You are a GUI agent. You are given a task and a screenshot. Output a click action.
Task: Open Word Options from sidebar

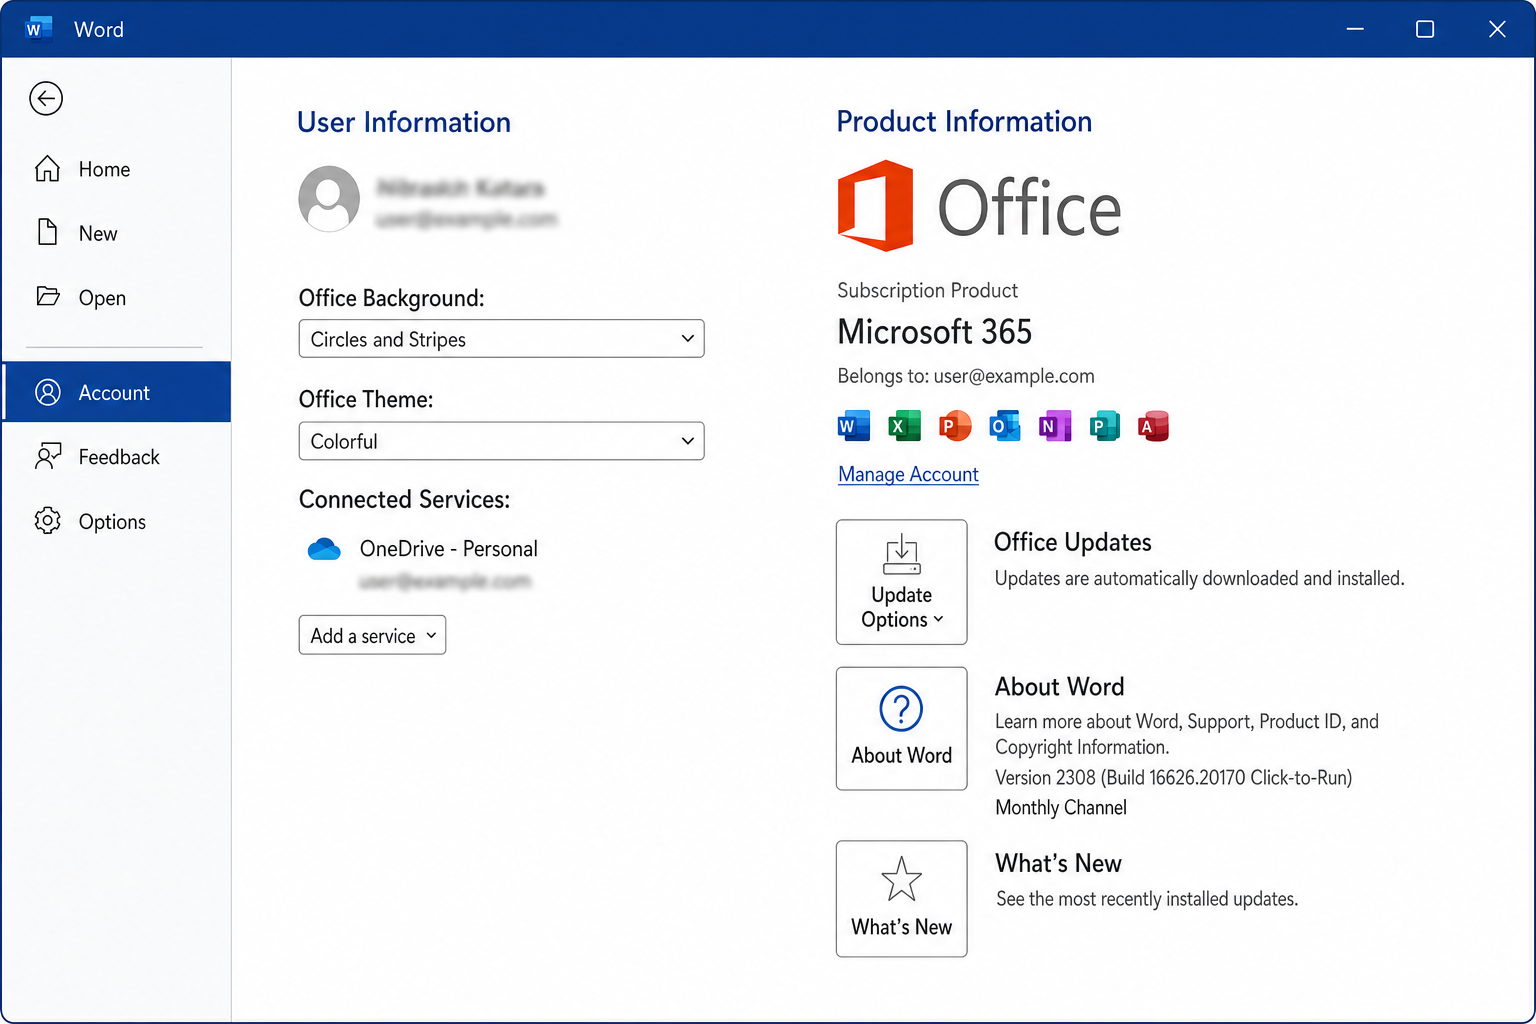tap(116, 521)
